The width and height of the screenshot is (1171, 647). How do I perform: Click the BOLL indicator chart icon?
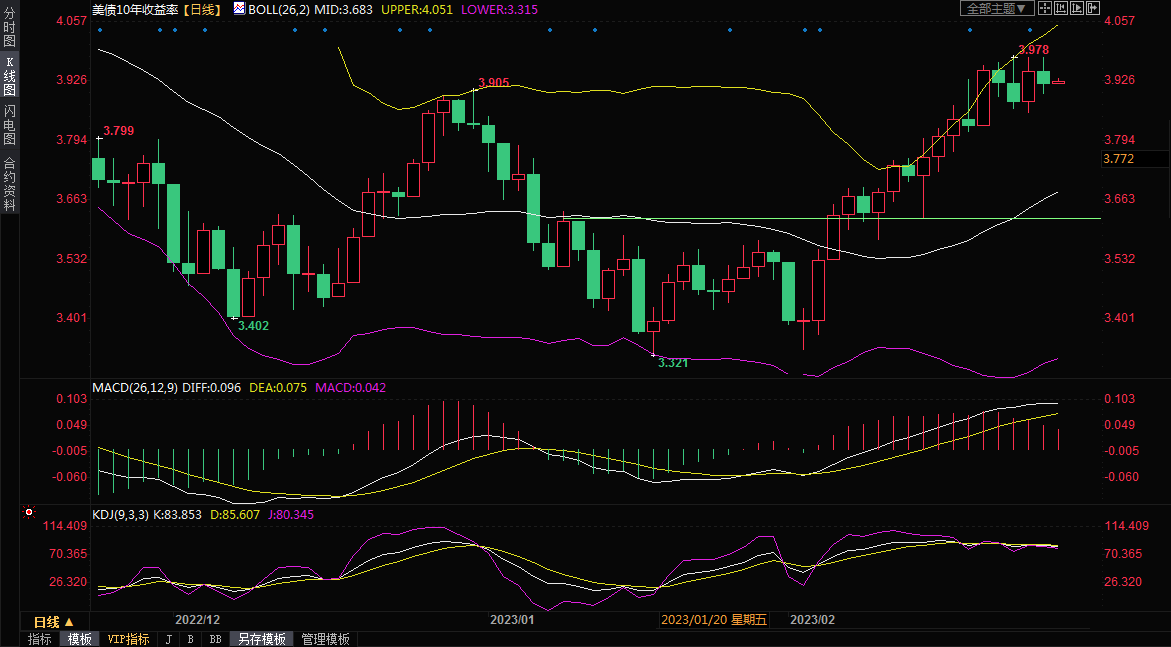[239, 8]
